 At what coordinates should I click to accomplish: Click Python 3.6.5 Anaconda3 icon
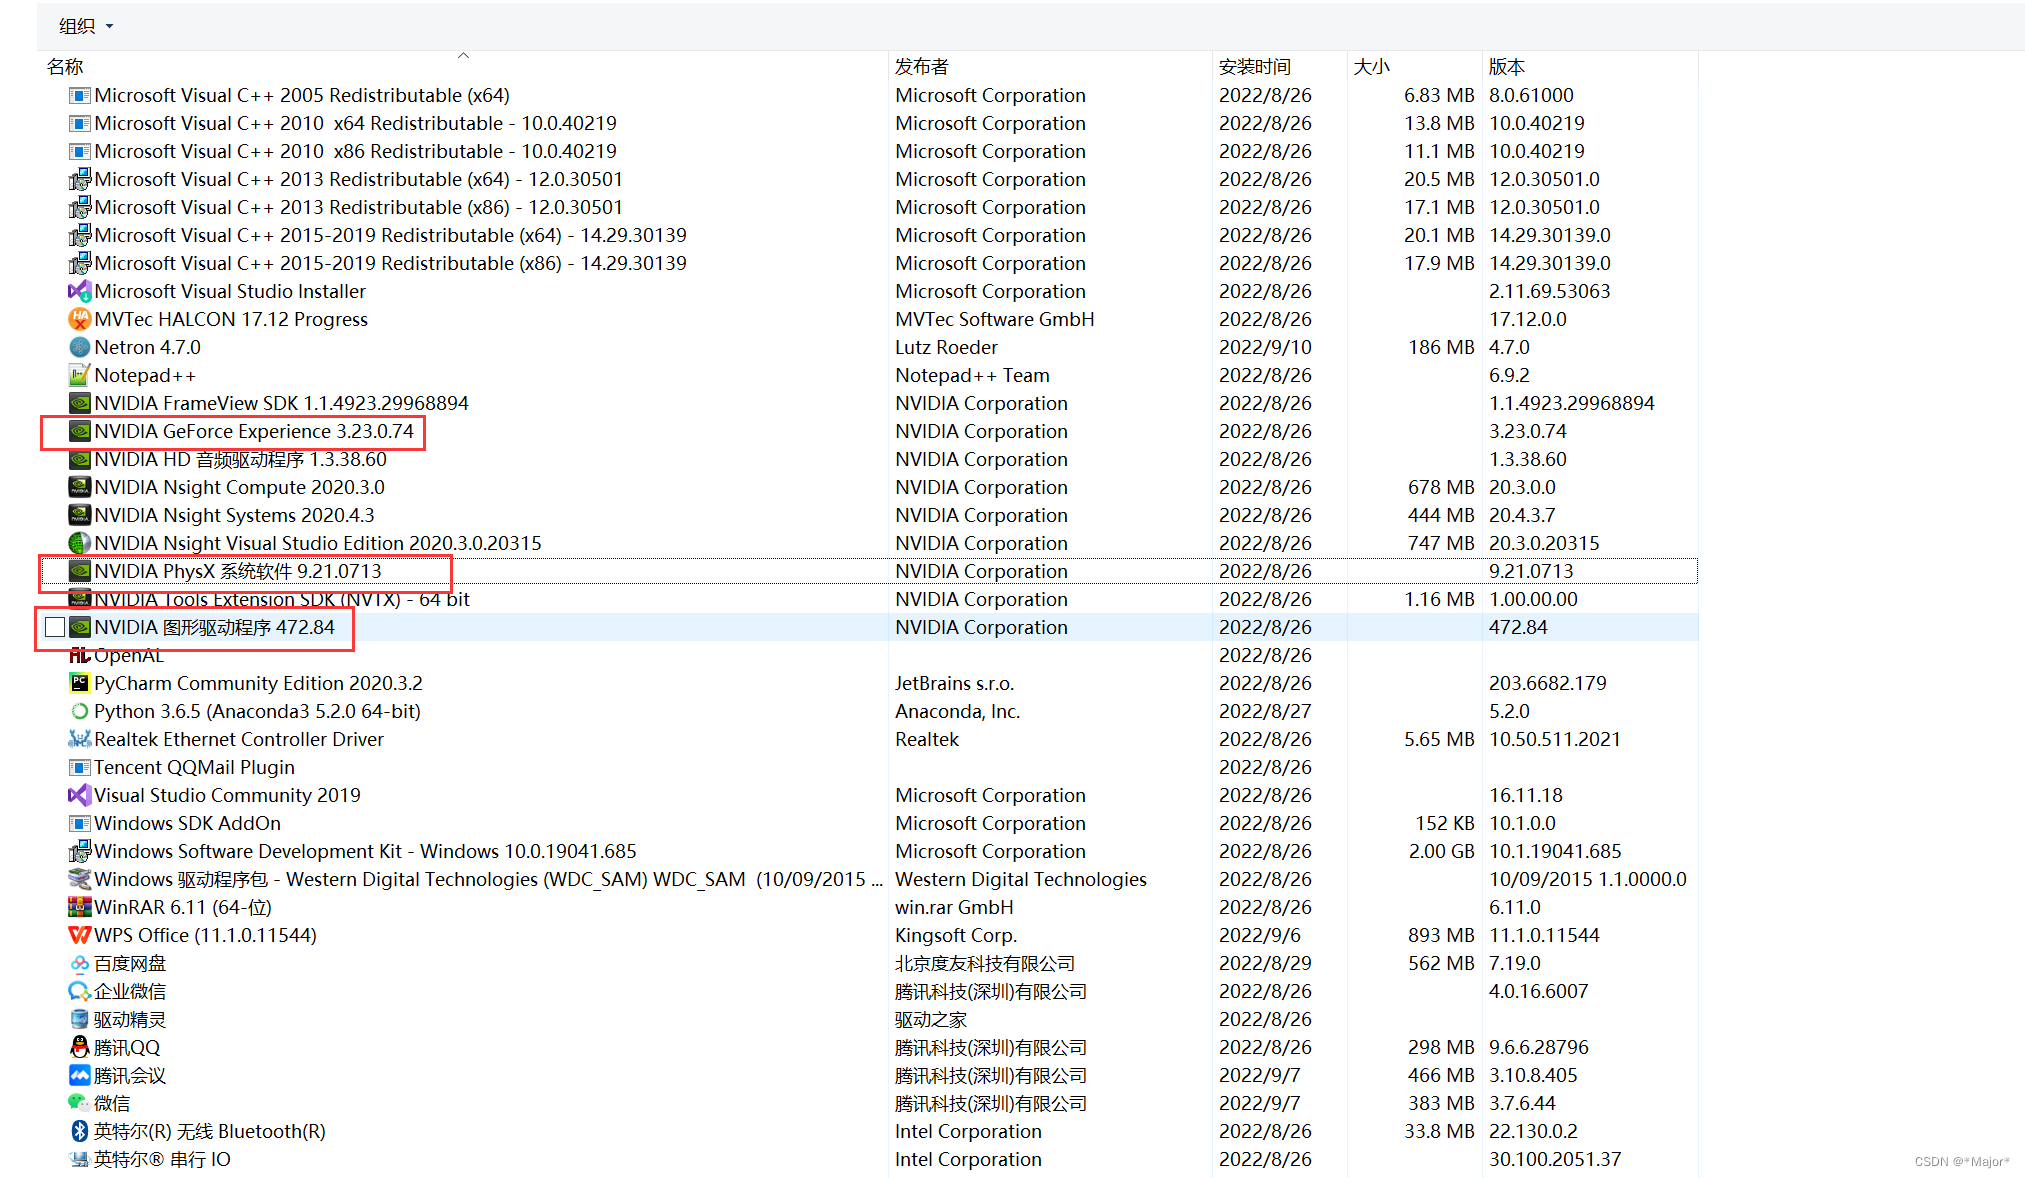click(79, 711)
